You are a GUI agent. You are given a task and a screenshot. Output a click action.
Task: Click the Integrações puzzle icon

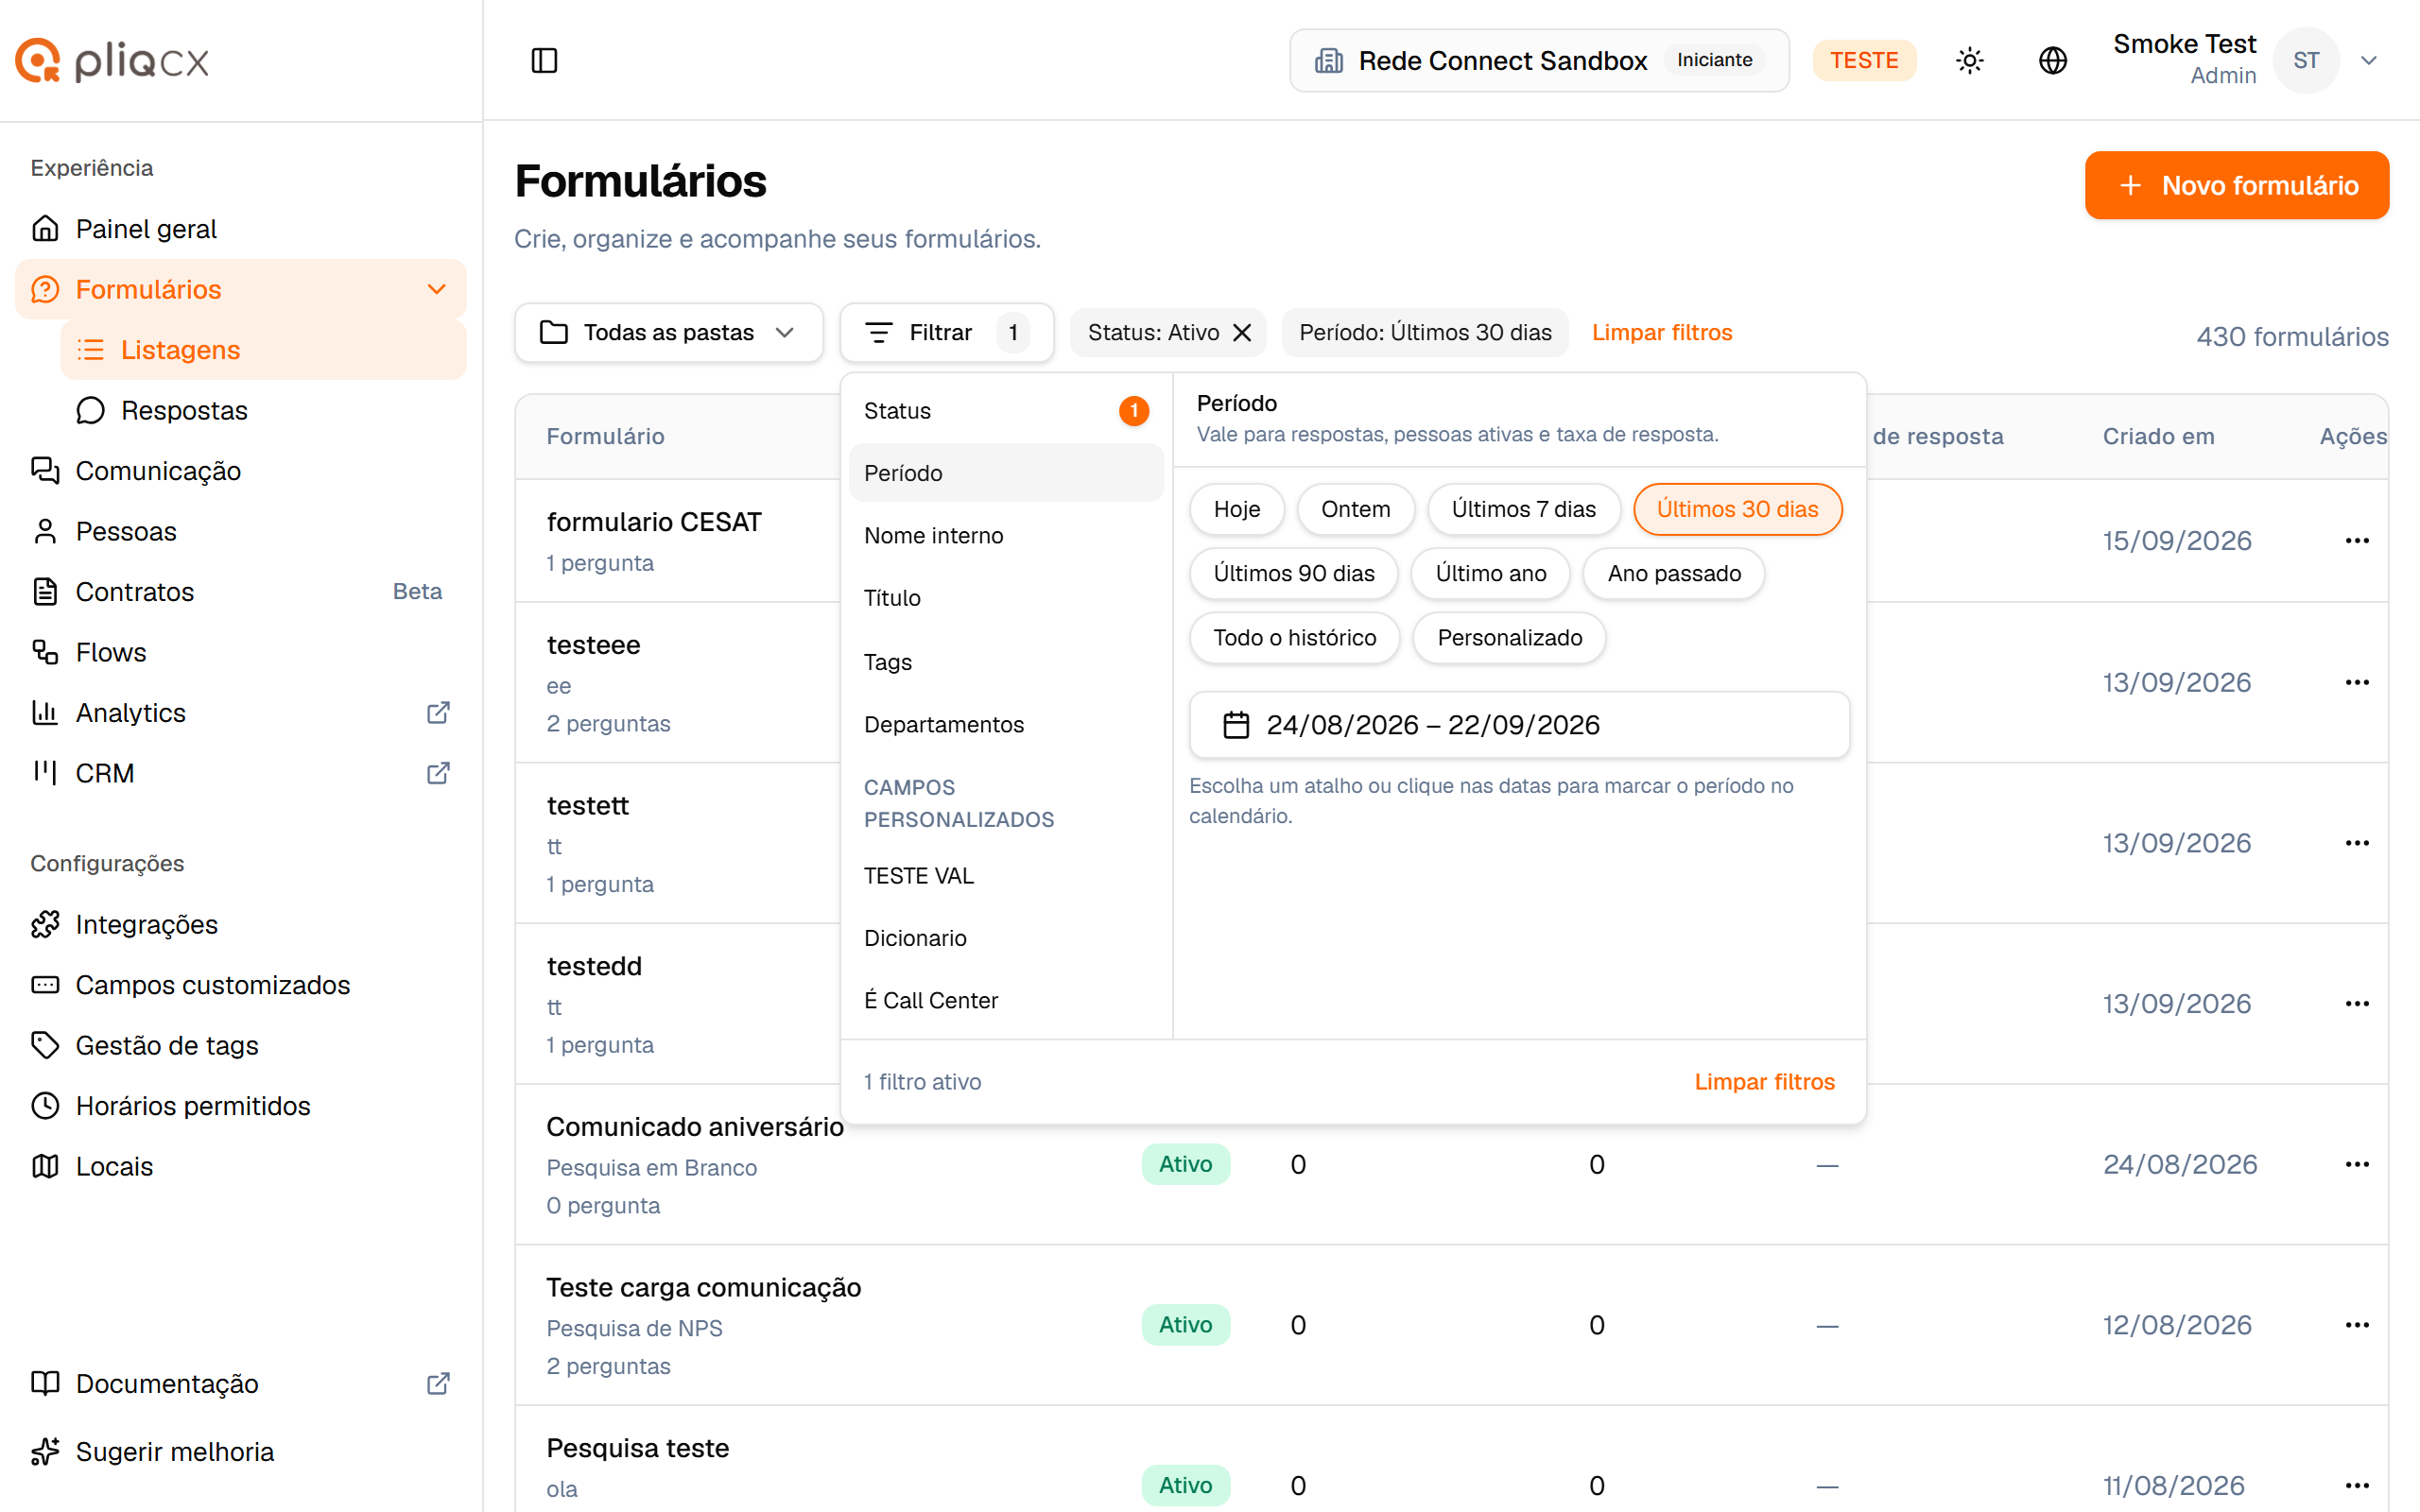pyautogui.click(x=45, y=924)
